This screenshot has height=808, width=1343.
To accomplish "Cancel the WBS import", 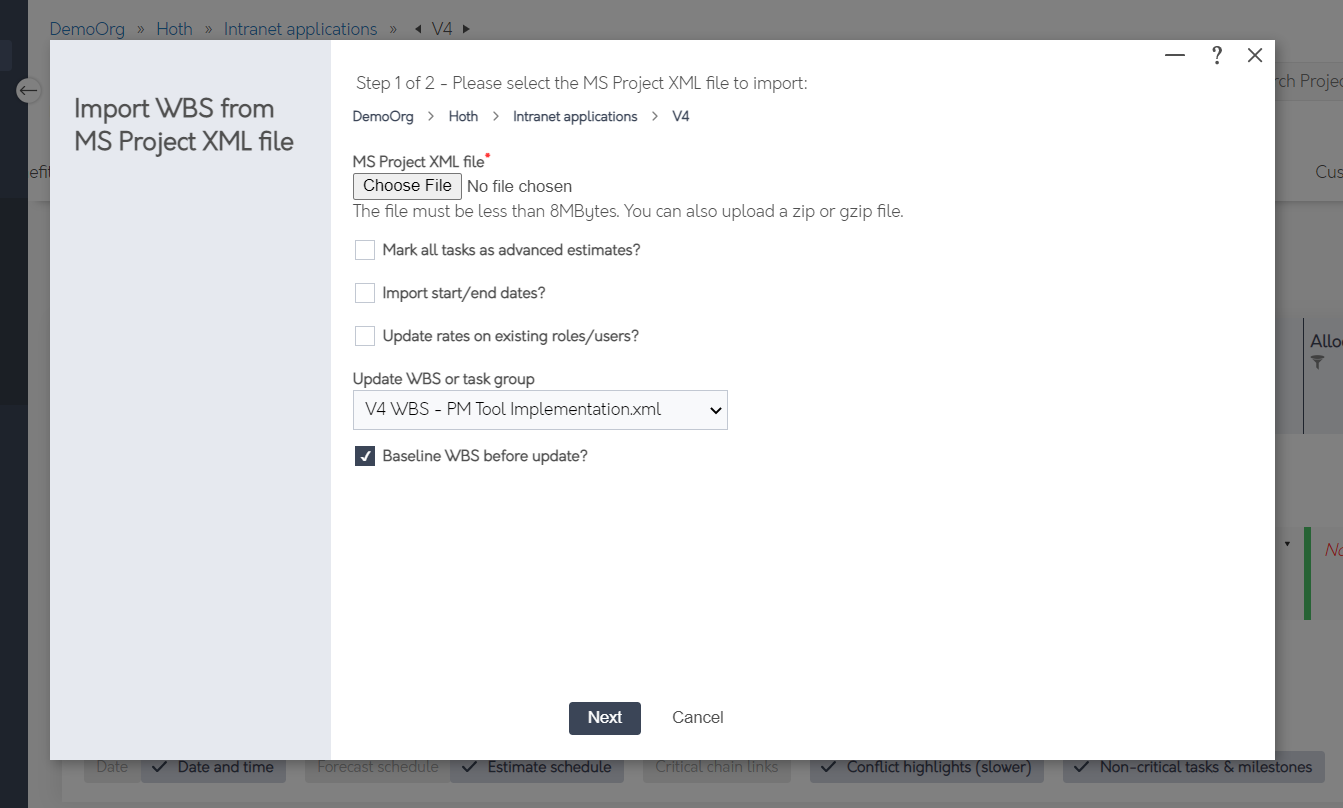I will [x=697, y=718].
